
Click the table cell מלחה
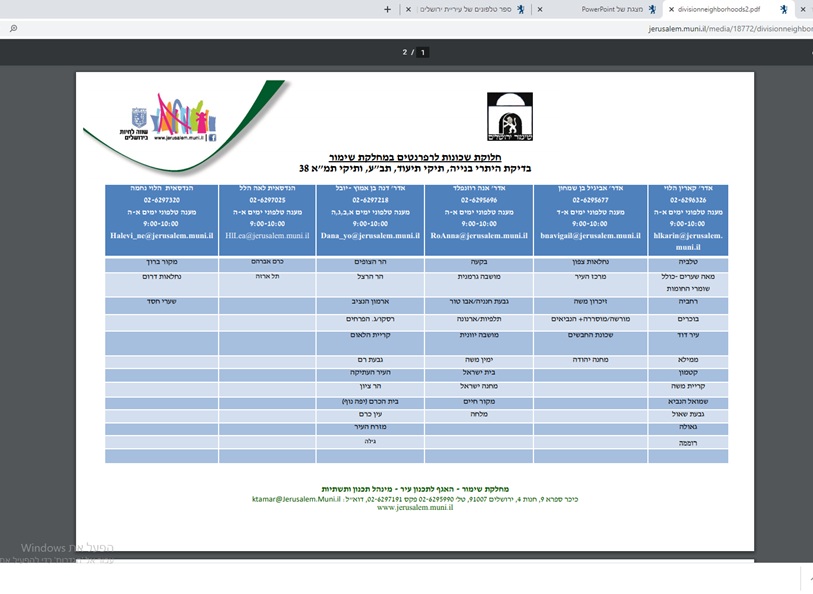point(479,415)
